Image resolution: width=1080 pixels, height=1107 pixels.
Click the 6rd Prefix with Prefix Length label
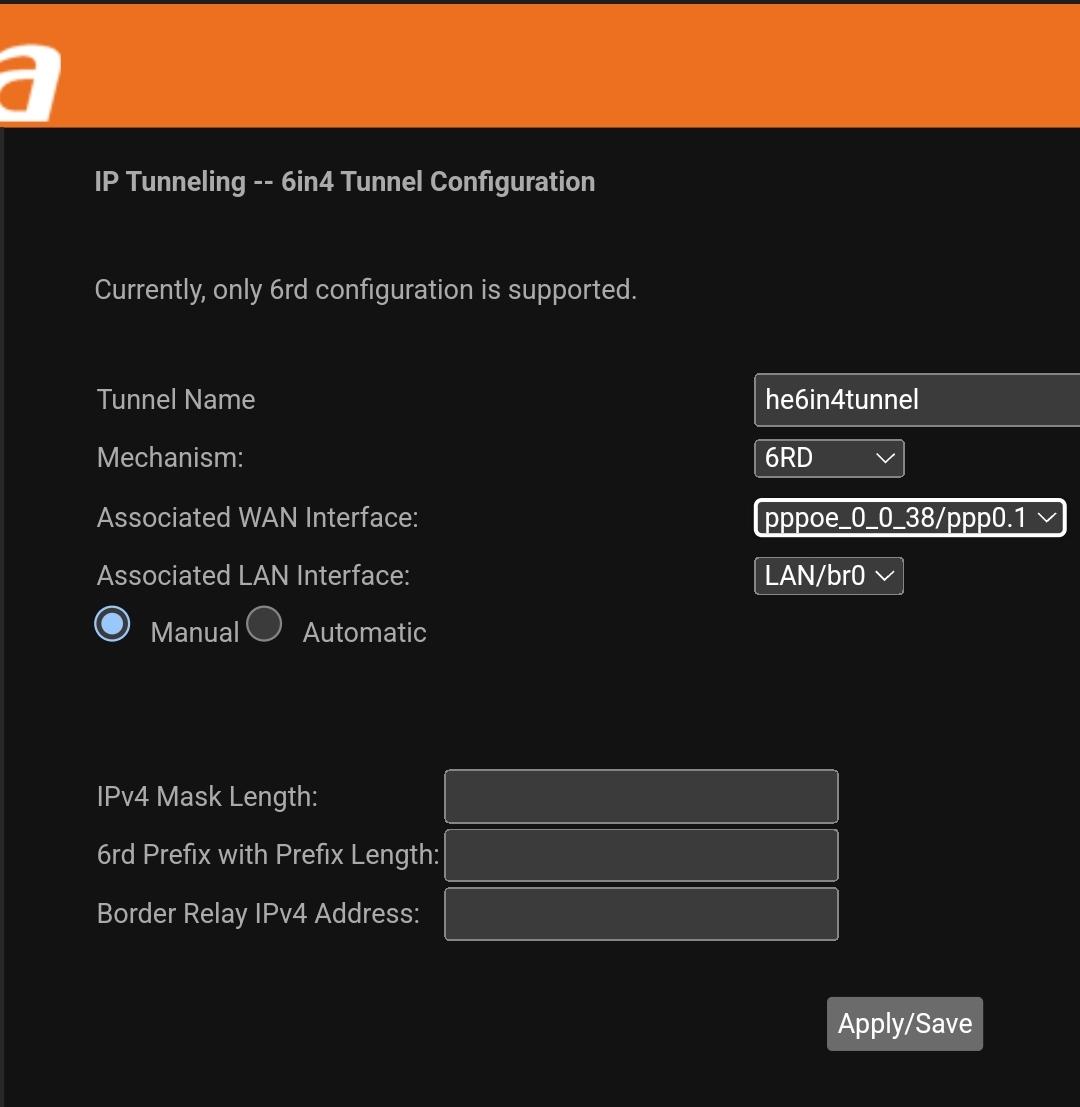pos(268,855)
